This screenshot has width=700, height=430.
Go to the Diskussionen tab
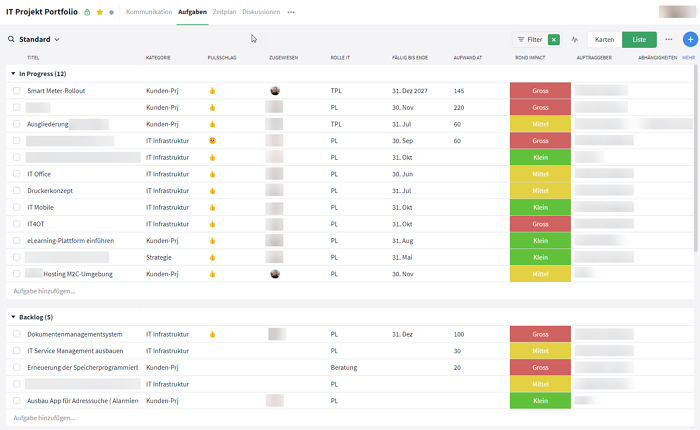pyautogui.click(x=261, y=12)
